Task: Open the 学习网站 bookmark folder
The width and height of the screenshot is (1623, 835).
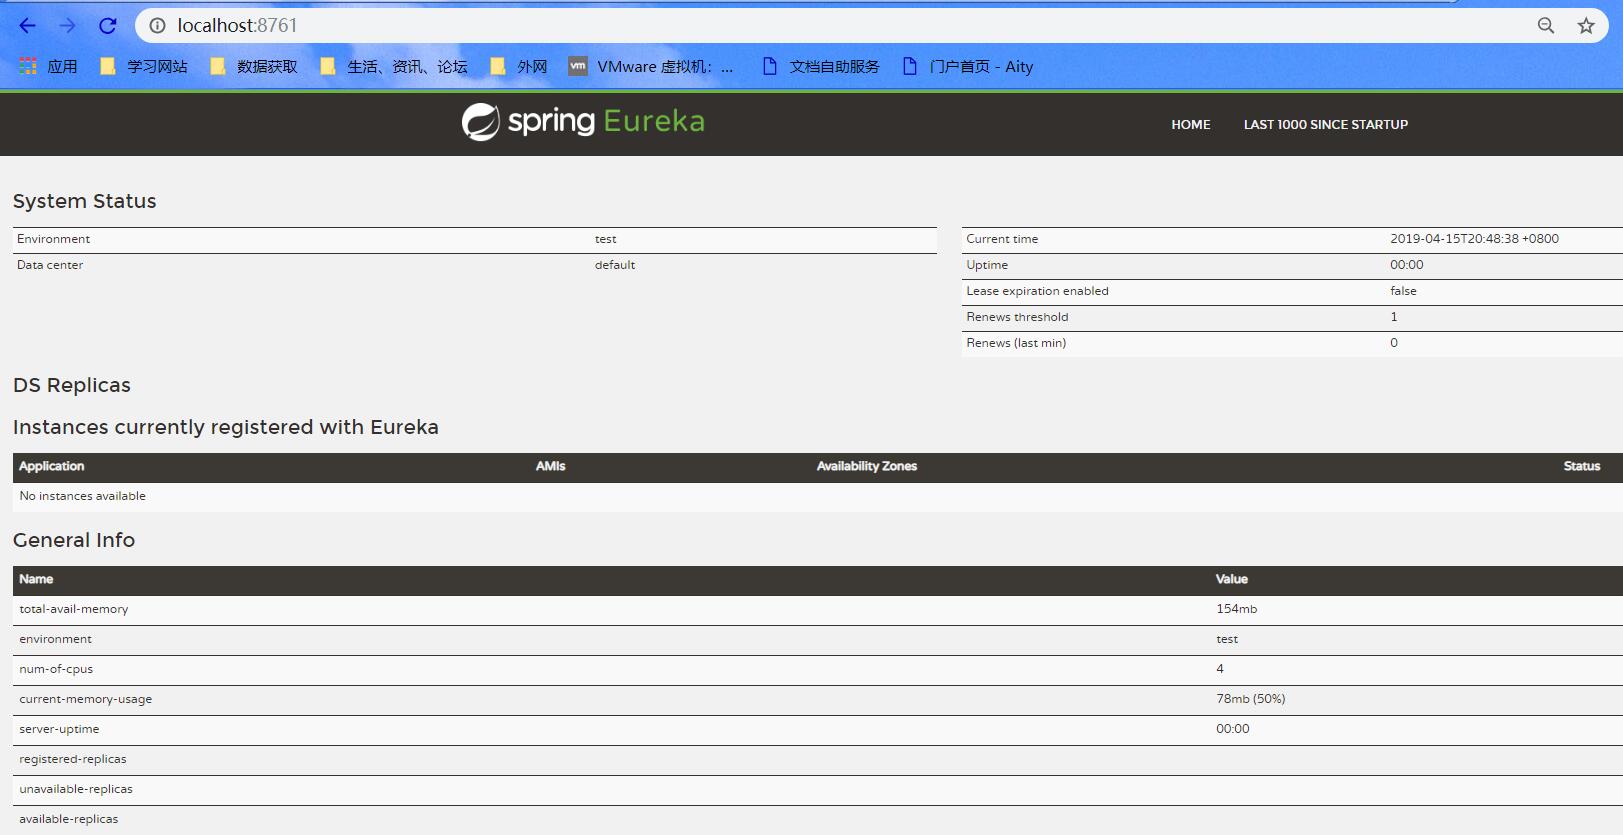Action: tap(144, 66)
